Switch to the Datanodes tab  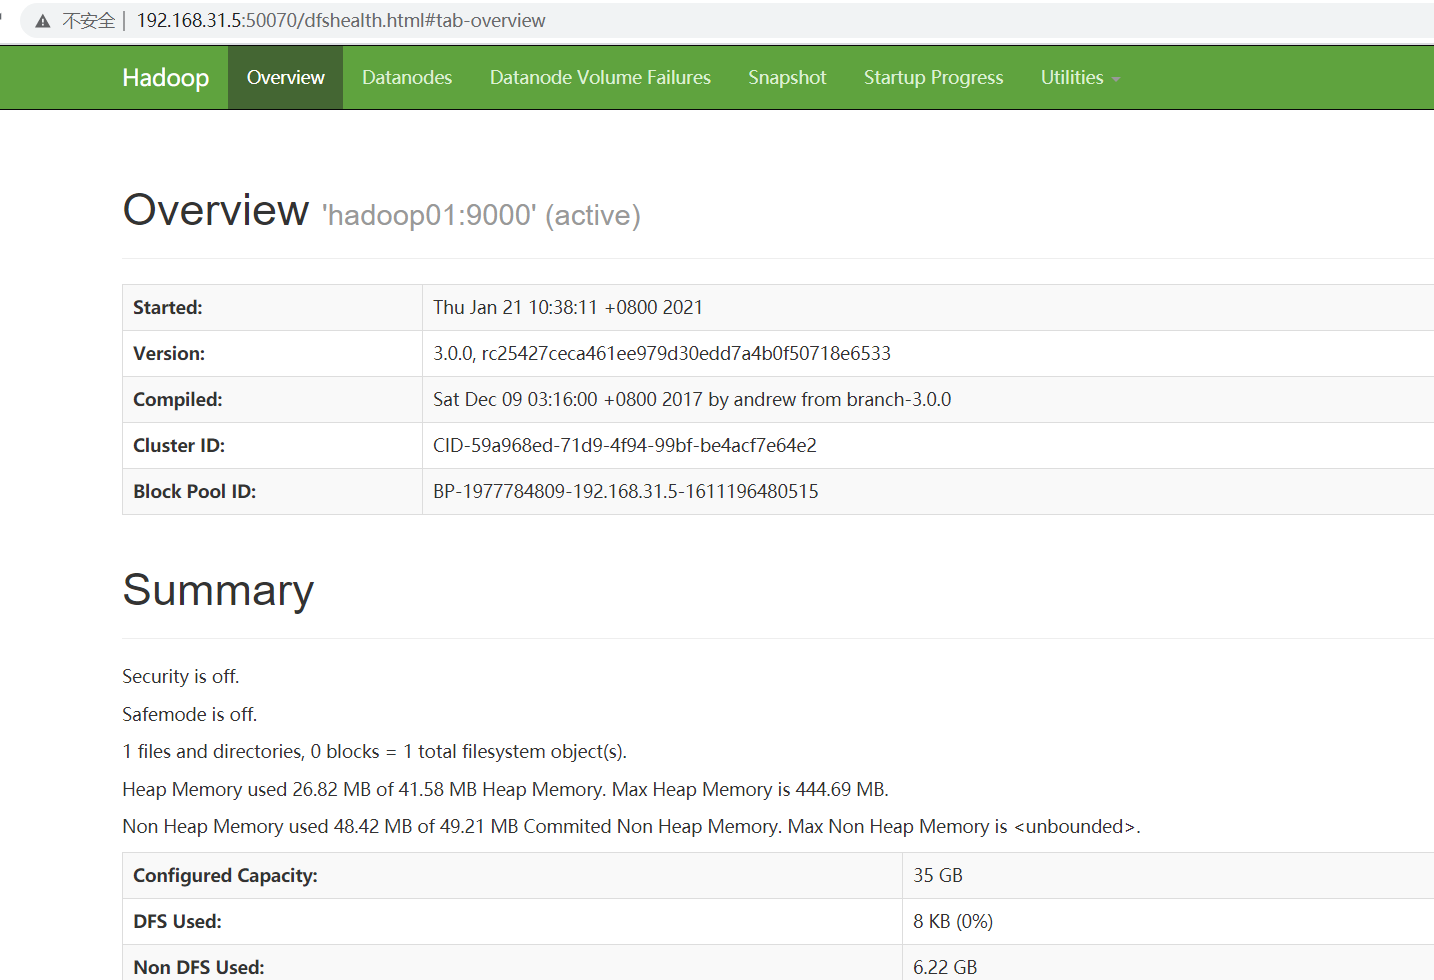(x=407, y=78)
